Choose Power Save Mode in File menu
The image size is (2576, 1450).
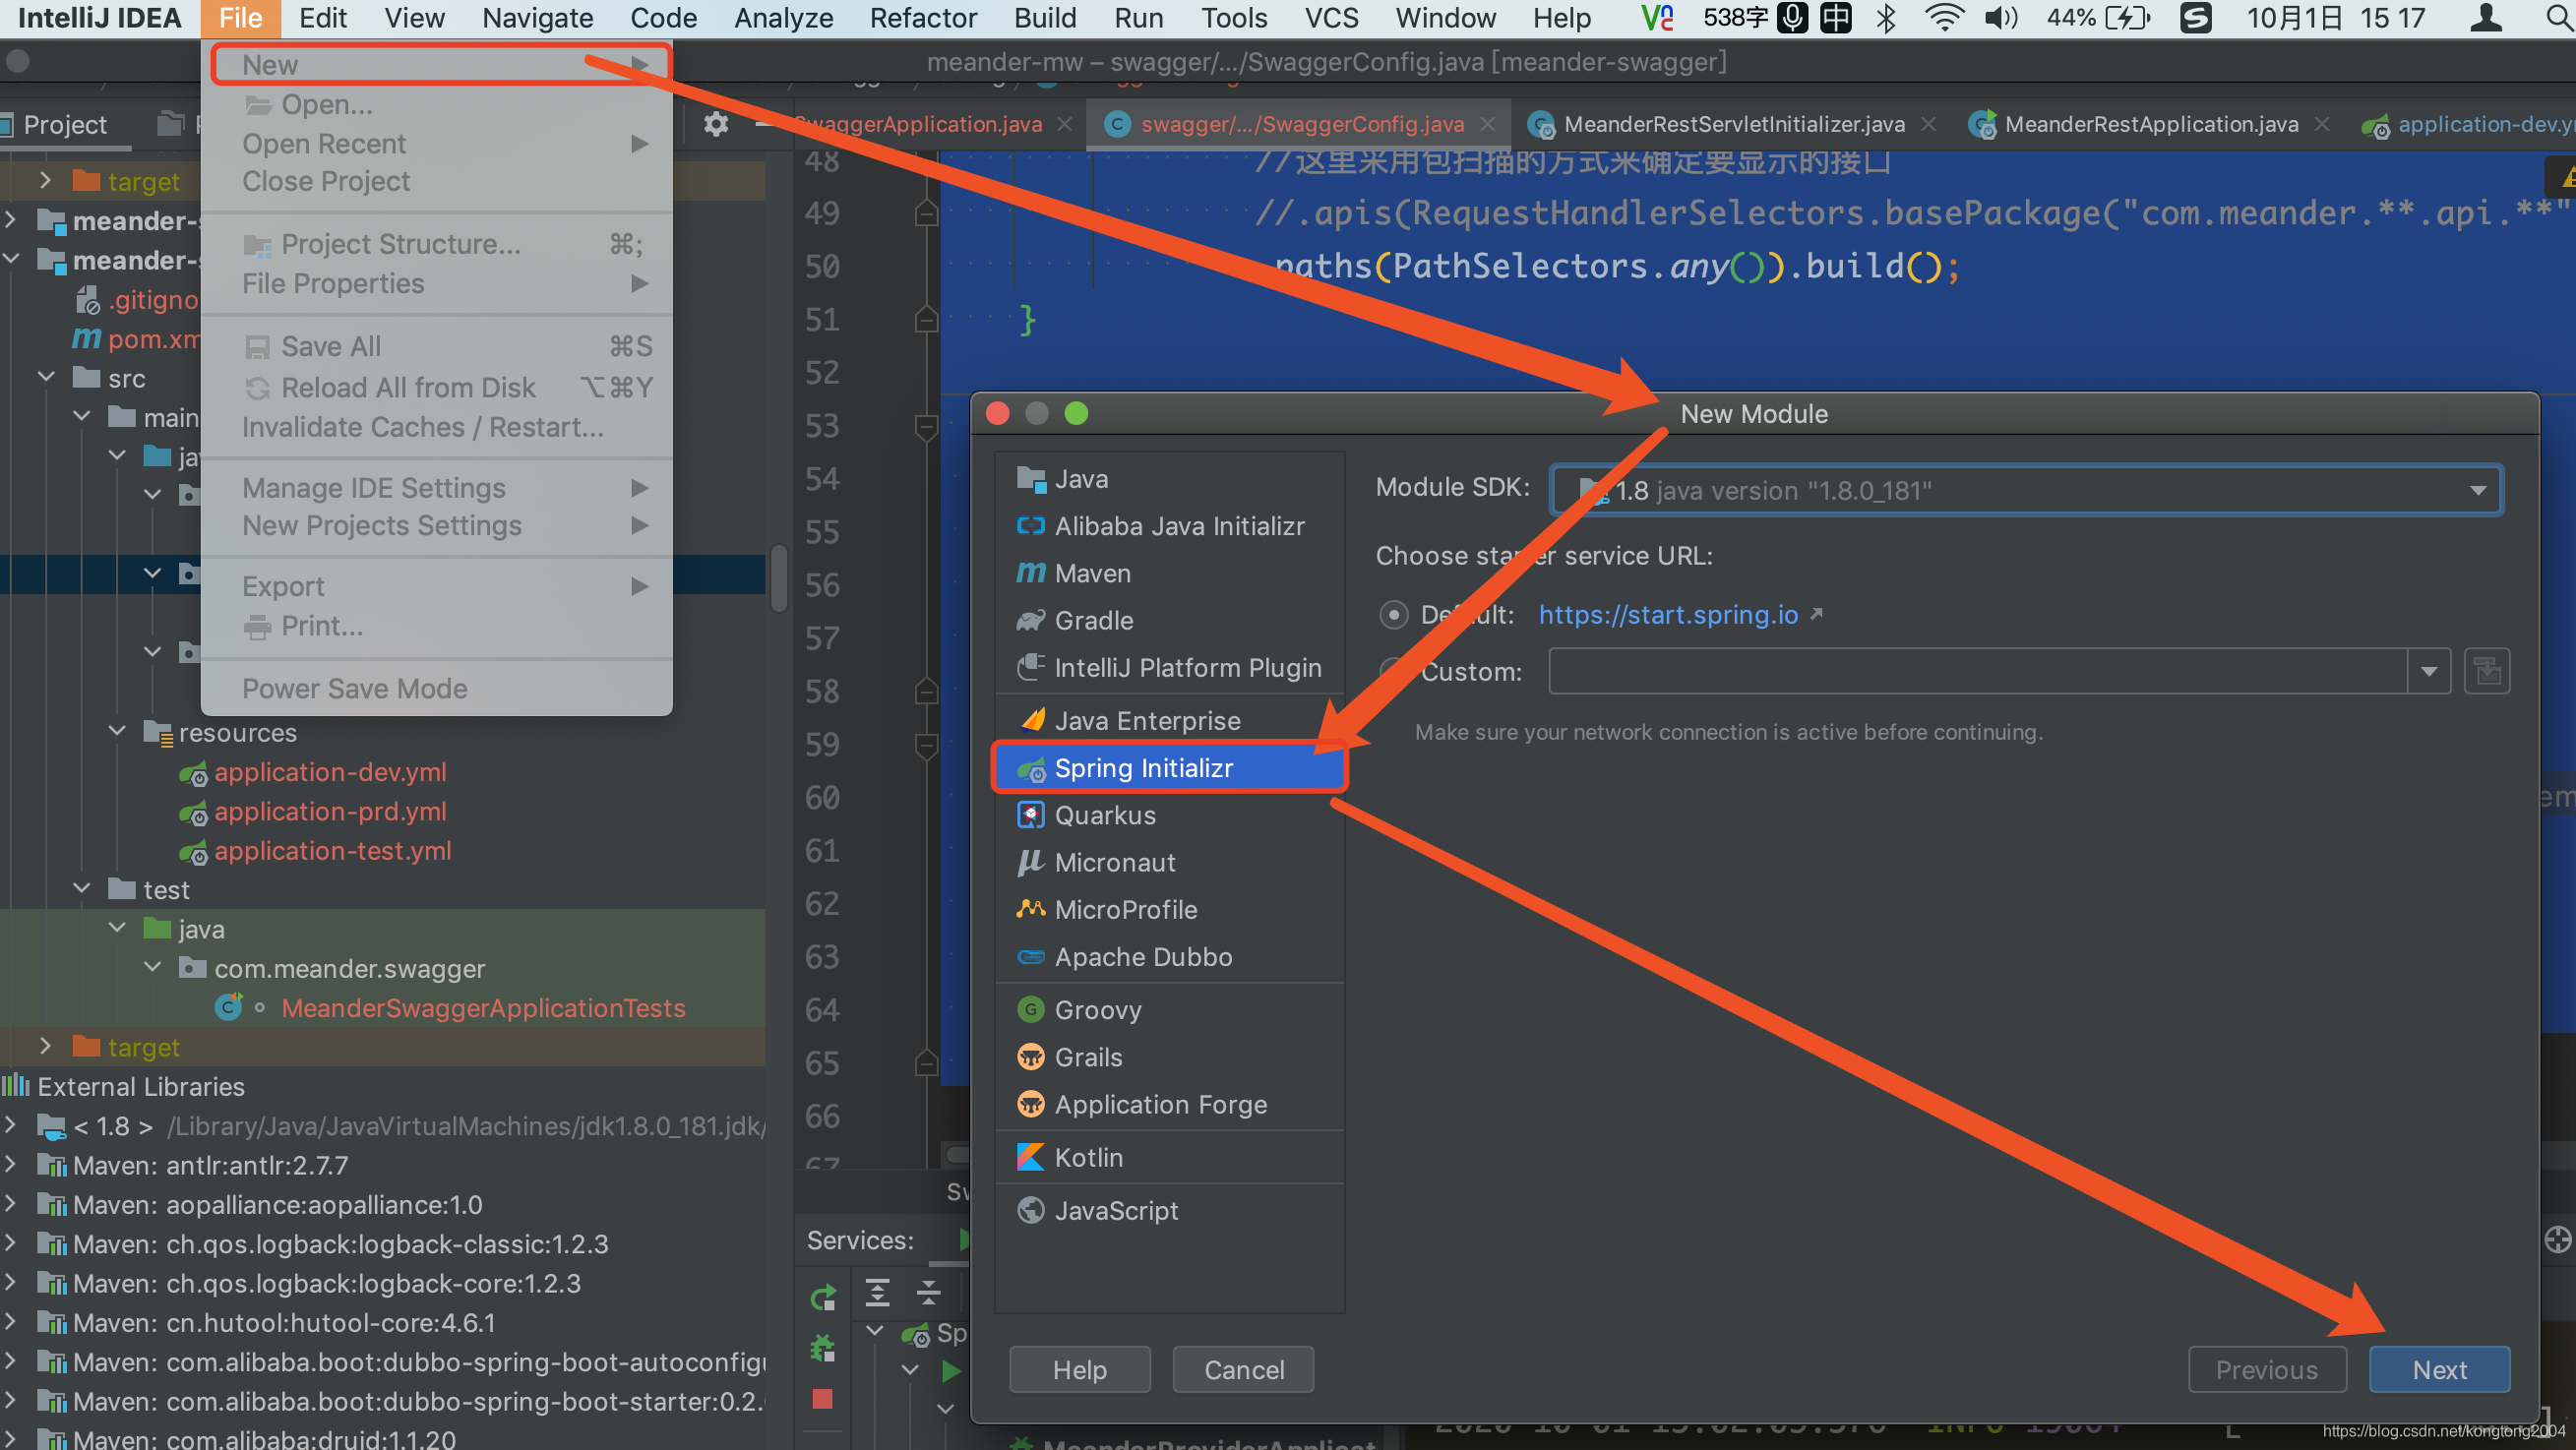point(437,688)
